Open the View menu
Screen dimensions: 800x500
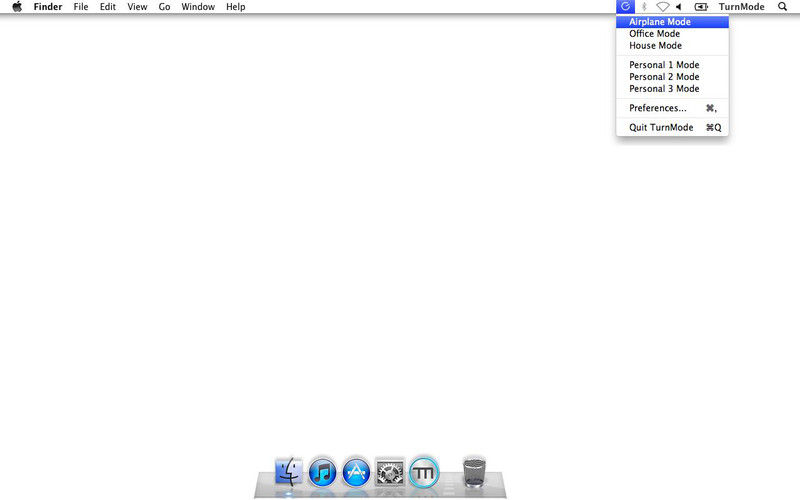click(x=137, y=7)
